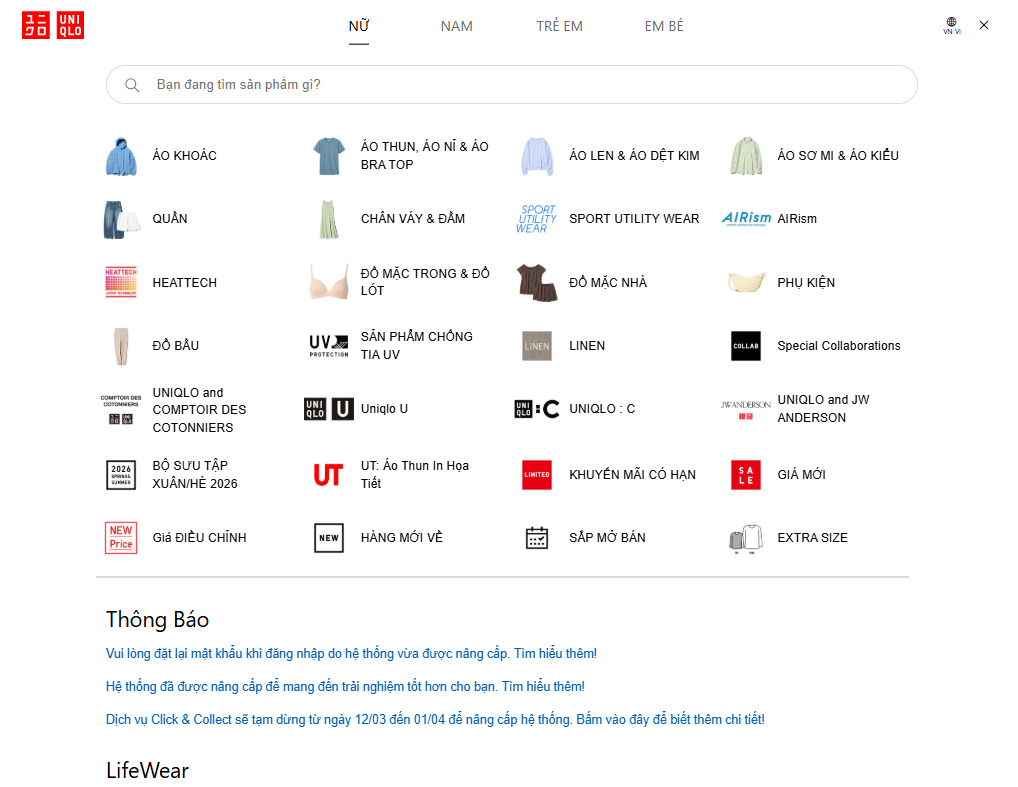Switch to the NAM tab
The width and height of the screenshot is (1018, 787).
click(457, 26)
